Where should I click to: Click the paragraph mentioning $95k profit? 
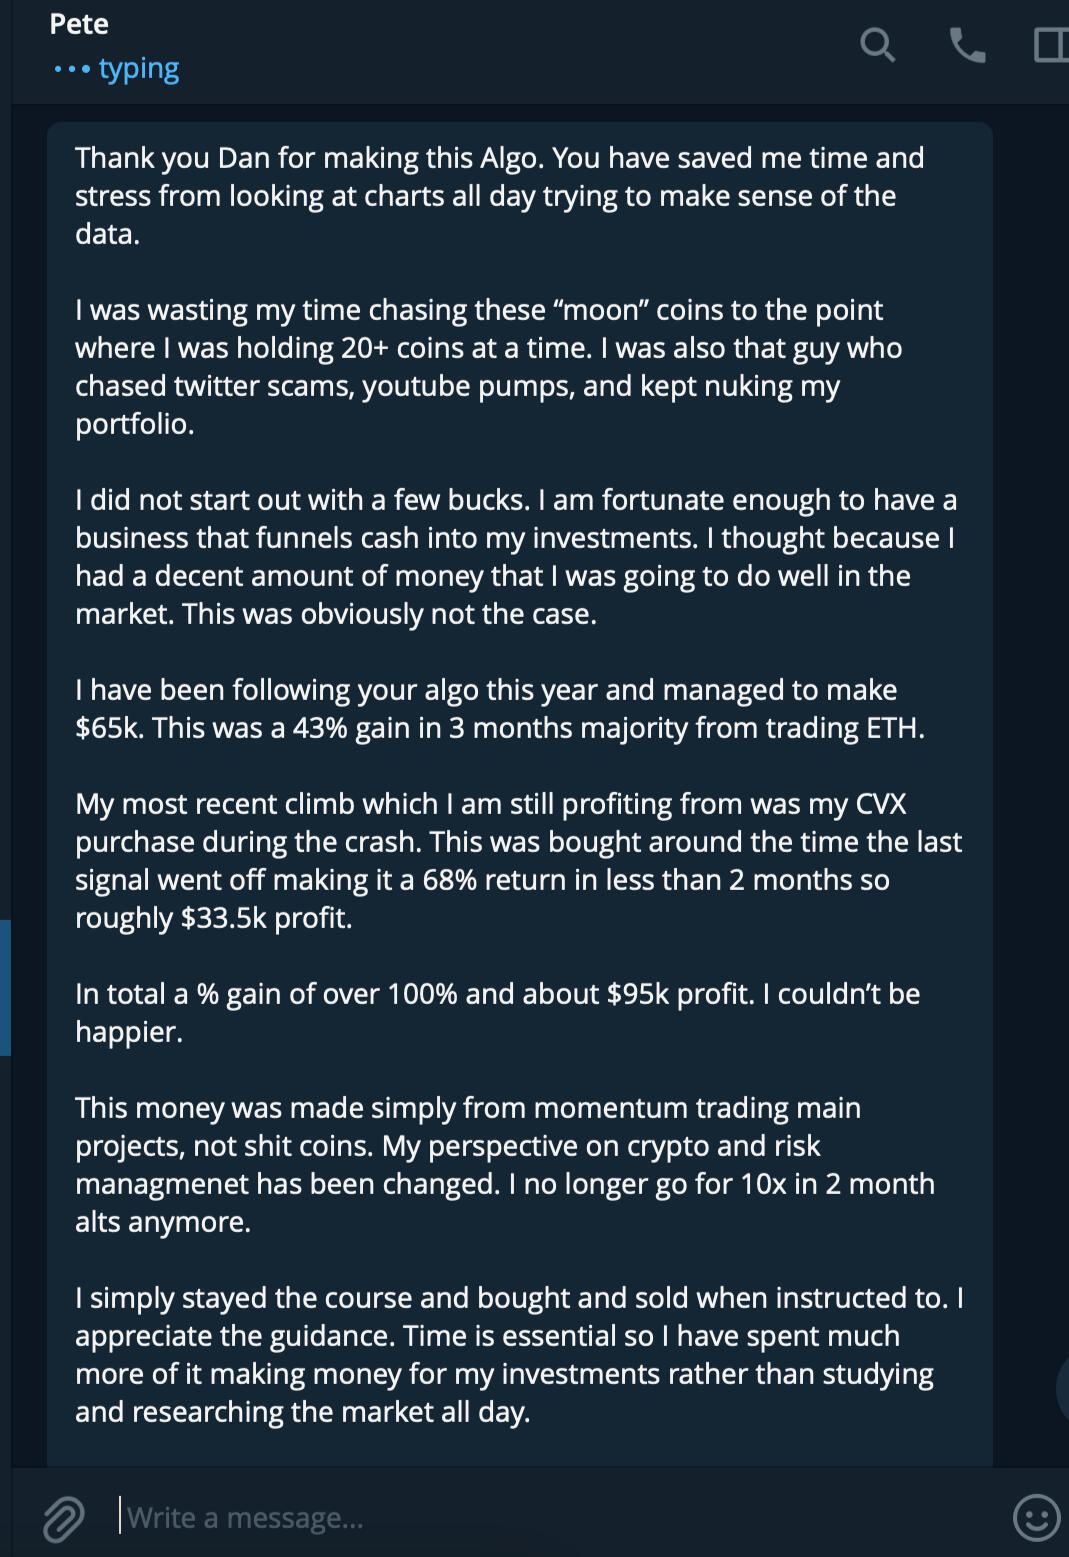(x=495, y=1012)
